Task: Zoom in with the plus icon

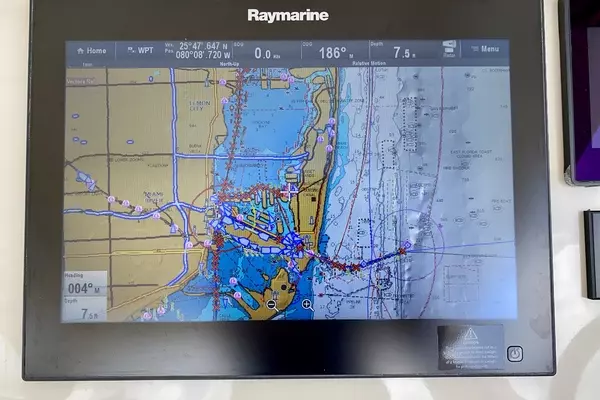Action: coord(307,304)
